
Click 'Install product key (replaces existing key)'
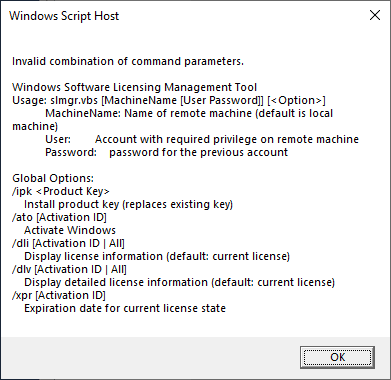click(x=128, y=204)
